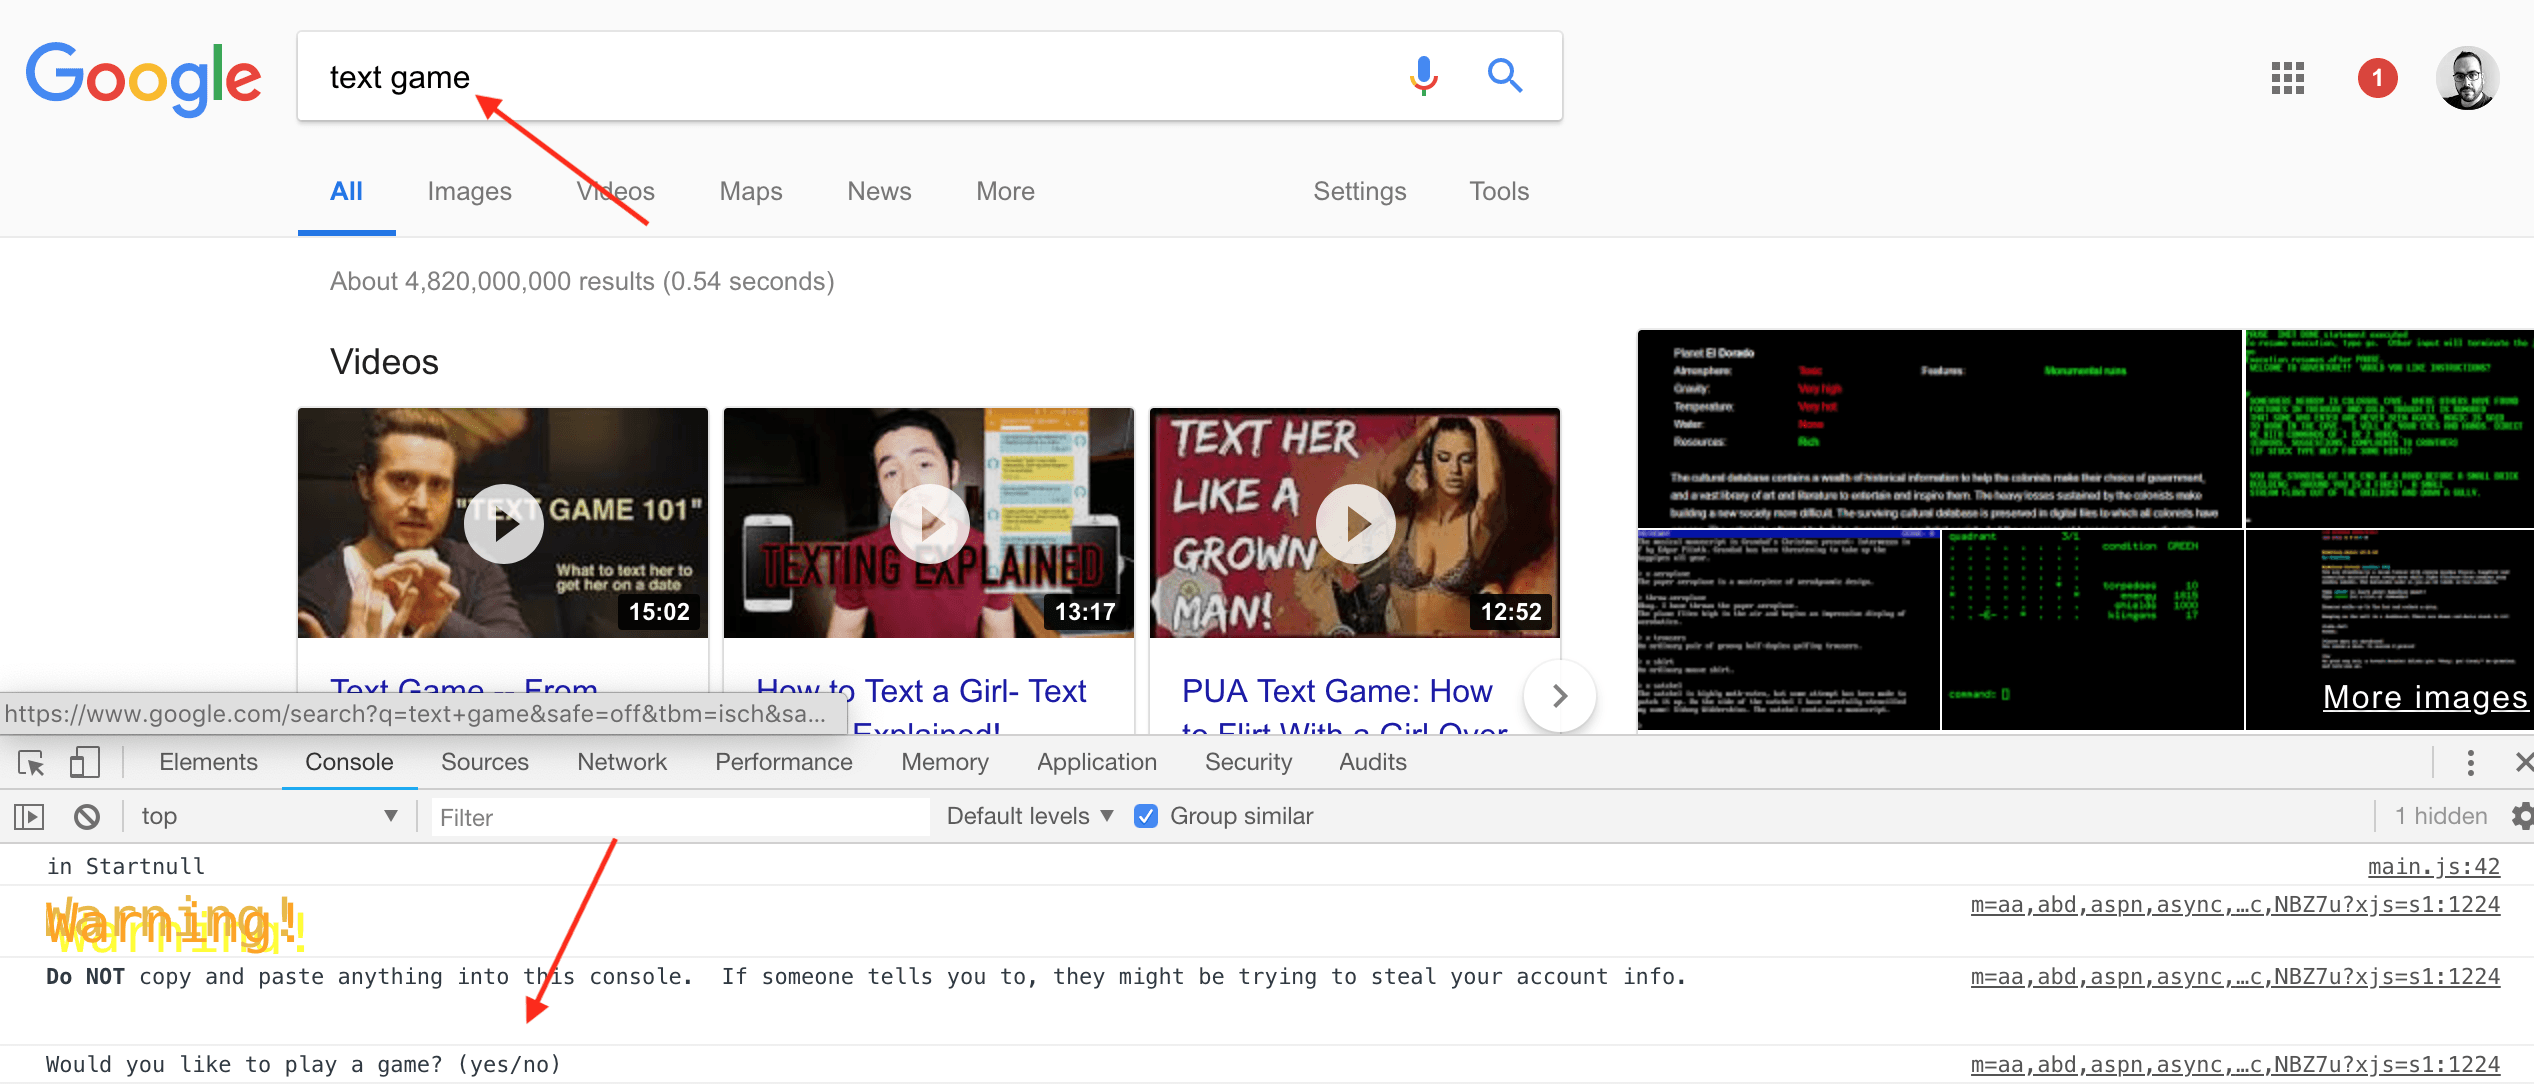The image size is (2534, 1086).
Task: Select the Console DevTools tab
Action: 349,762
